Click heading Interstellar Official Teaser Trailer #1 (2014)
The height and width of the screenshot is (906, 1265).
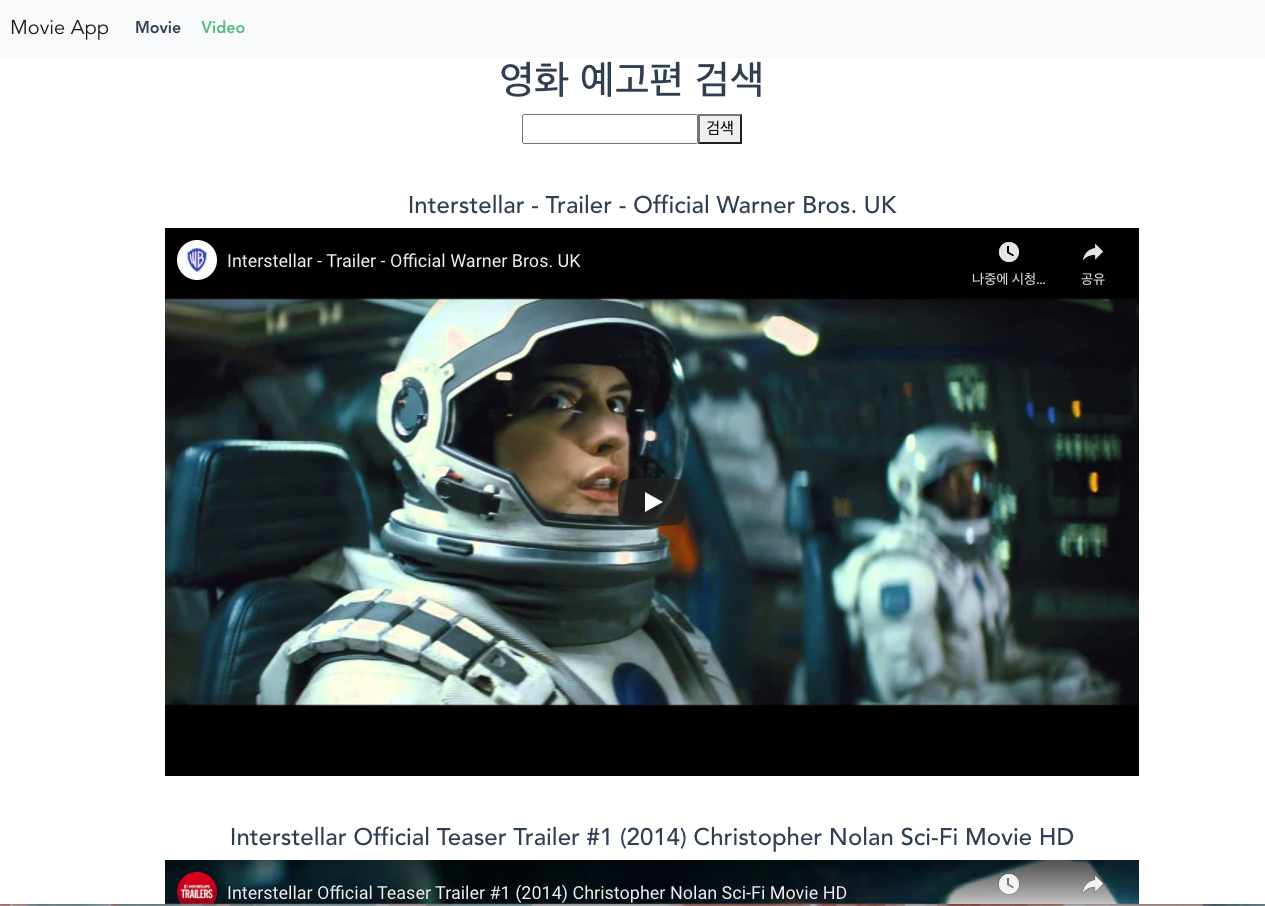pos(652,837)
